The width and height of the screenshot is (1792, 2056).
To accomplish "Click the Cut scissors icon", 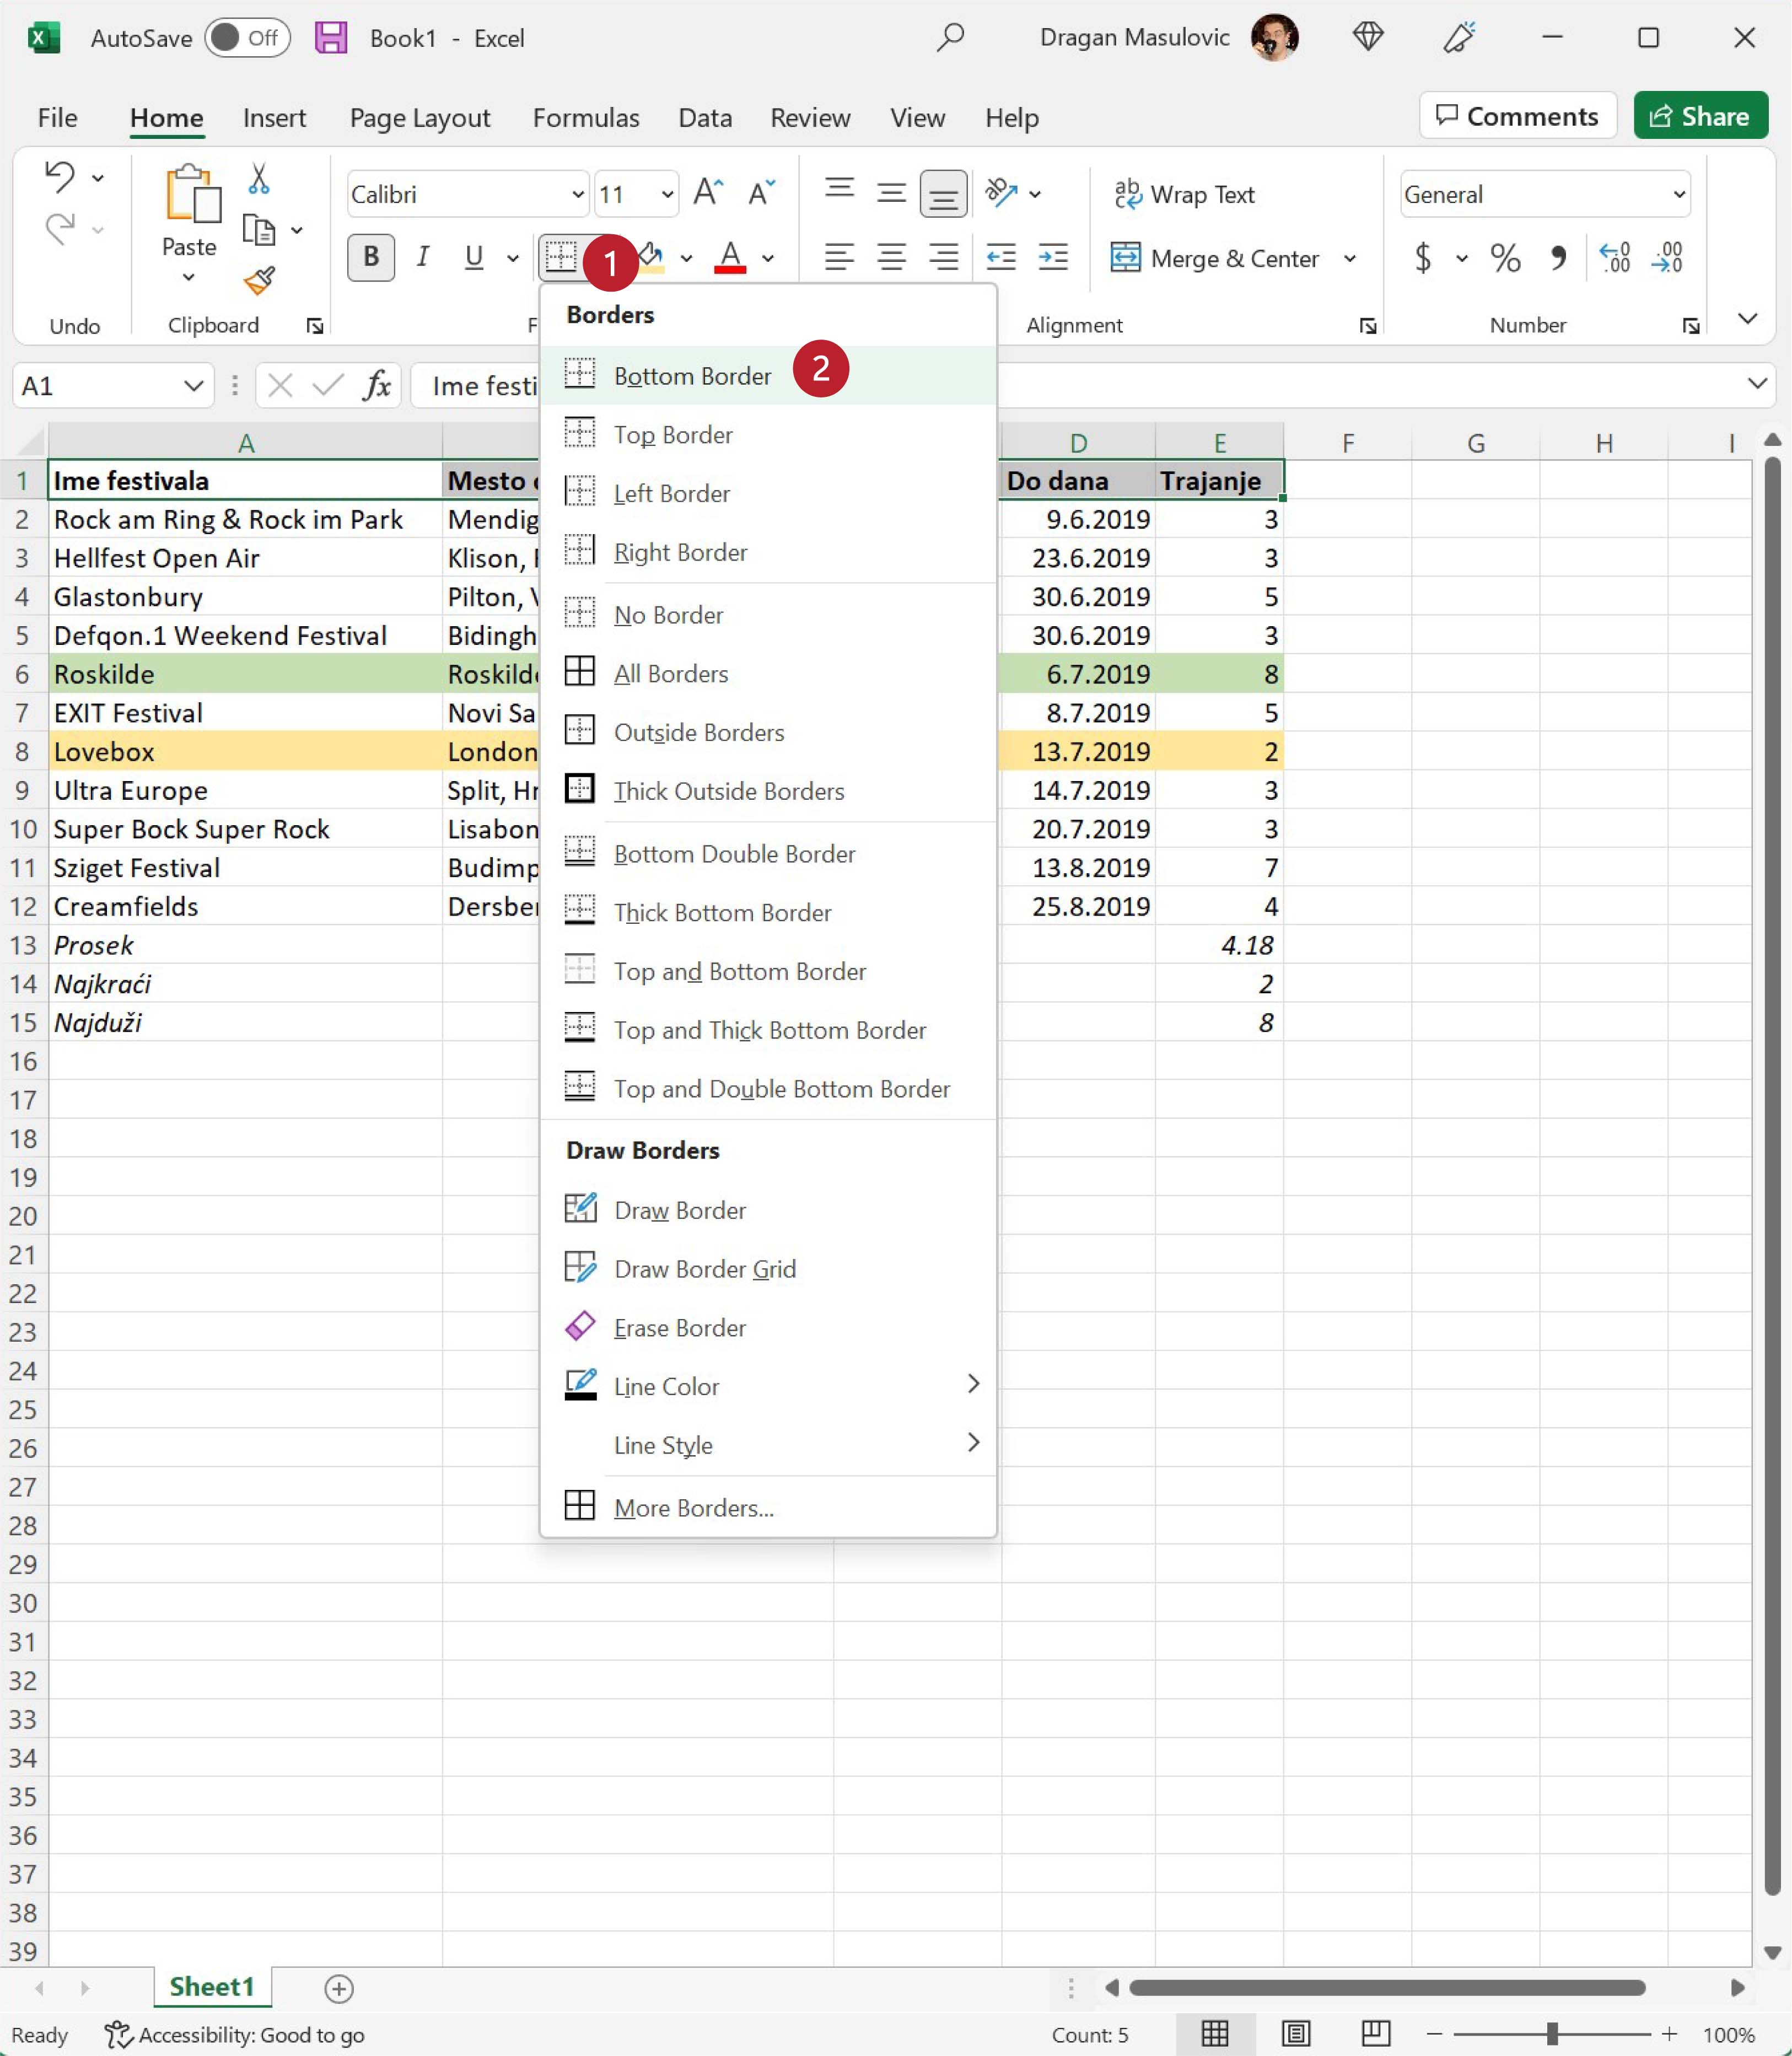I will [259, 179].
